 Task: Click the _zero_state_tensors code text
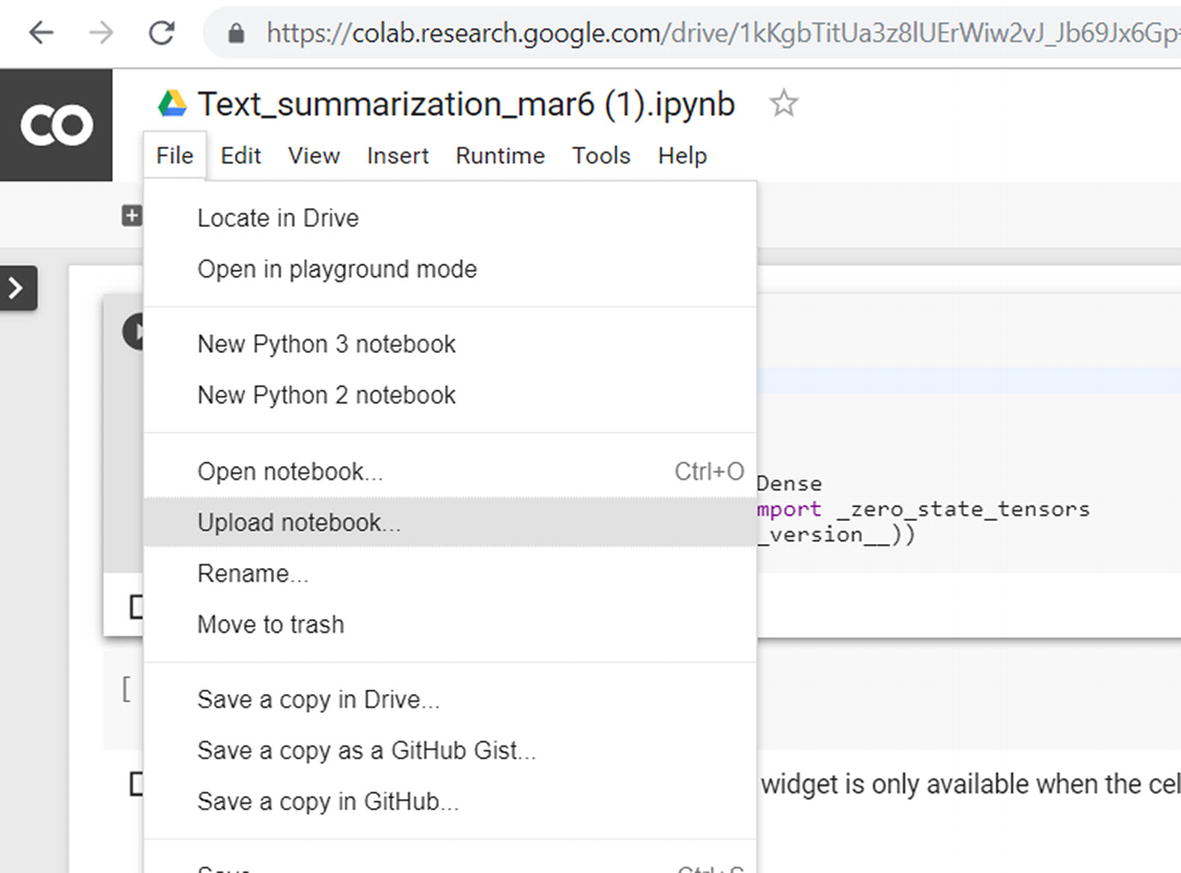(963, 509)
